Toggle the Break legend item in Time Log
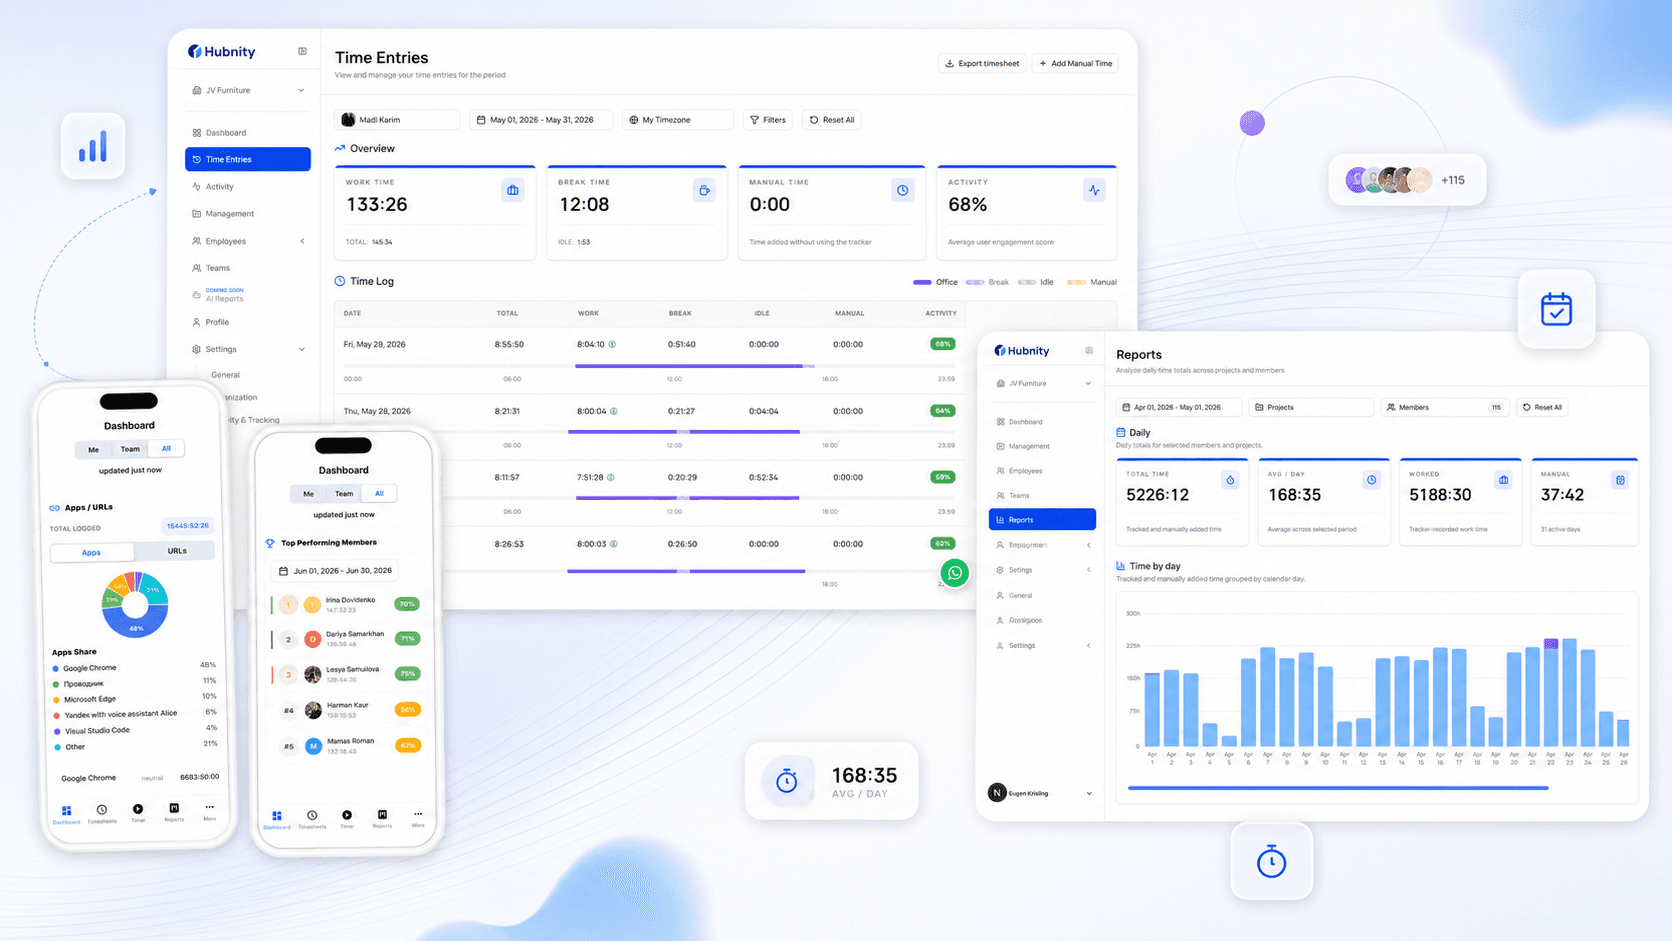This screenshot has width=1672, height=941. [987, 282]
